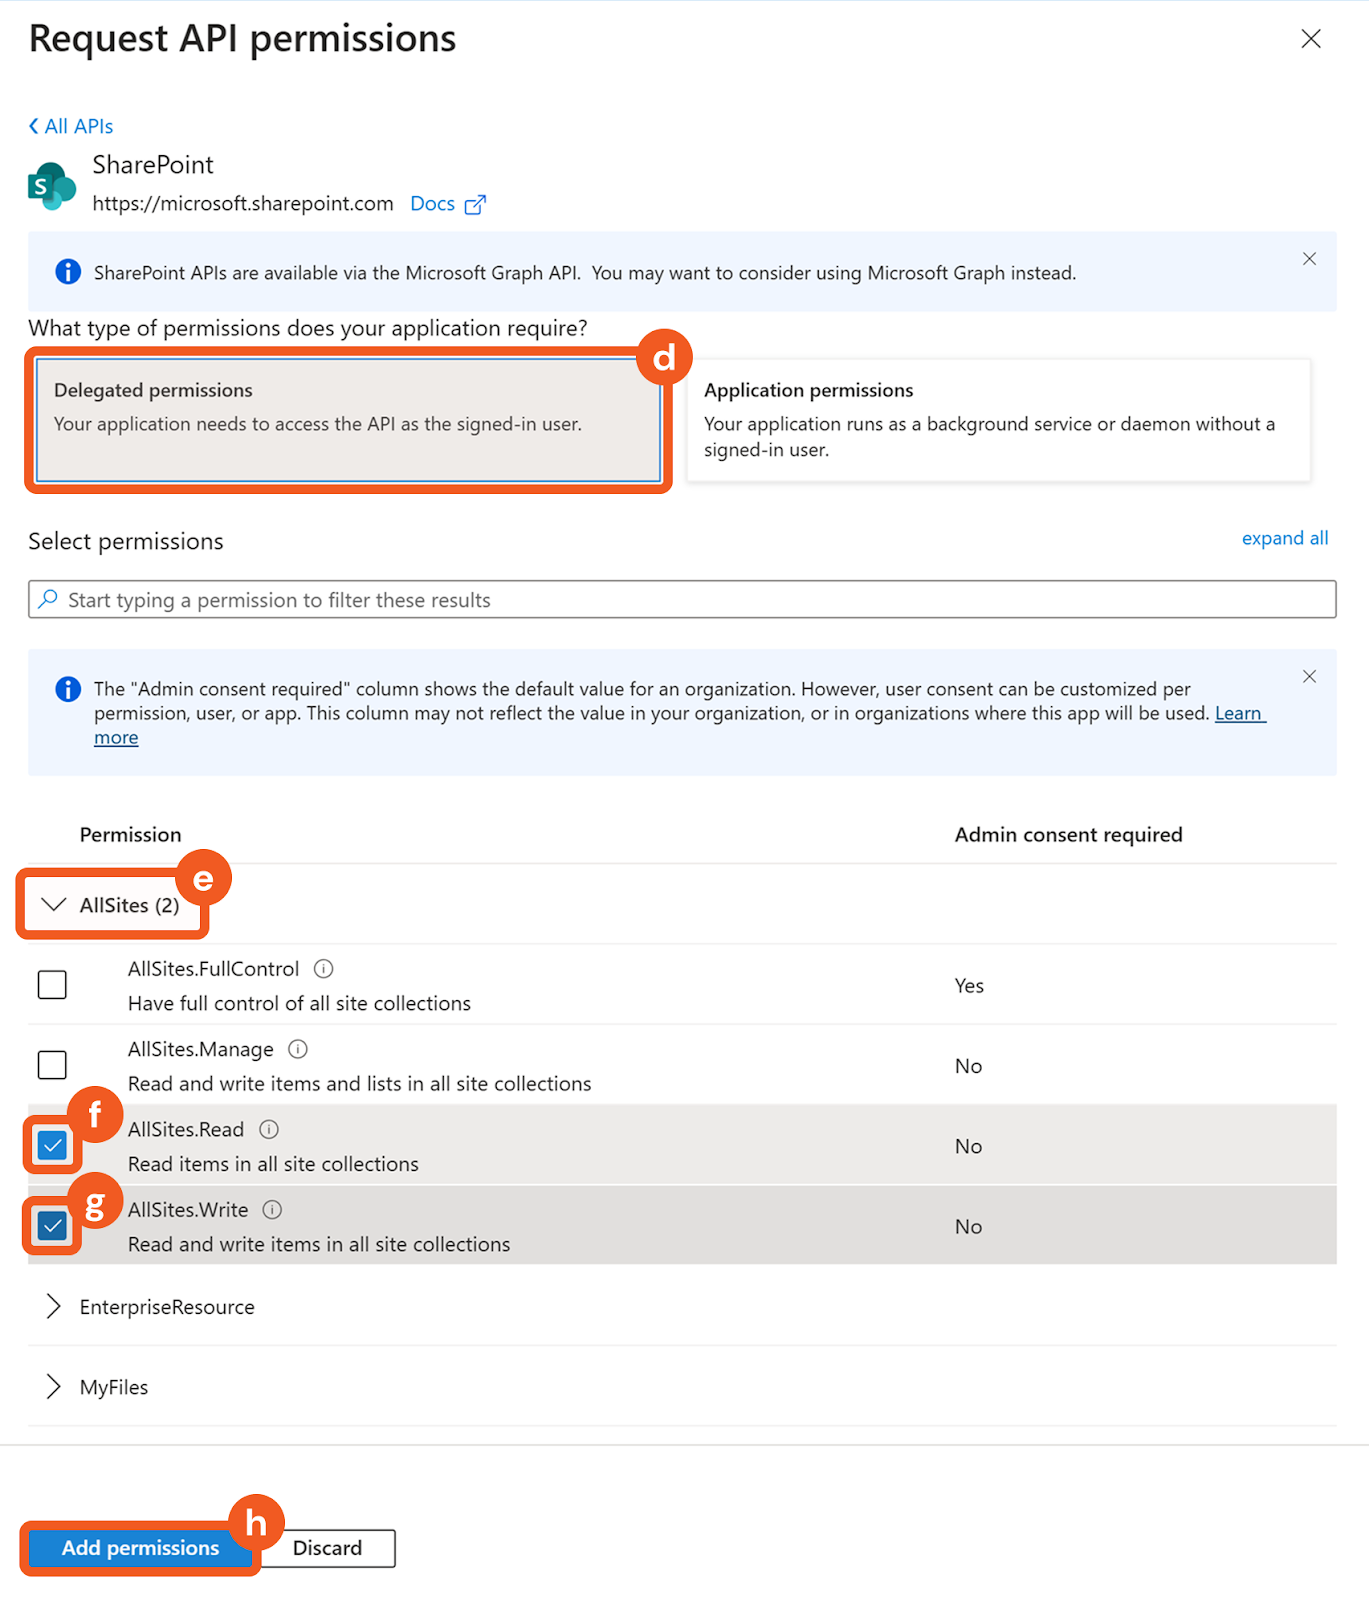
Task: Click the info icon next to AllSites.FullControl
Action: 323,968
